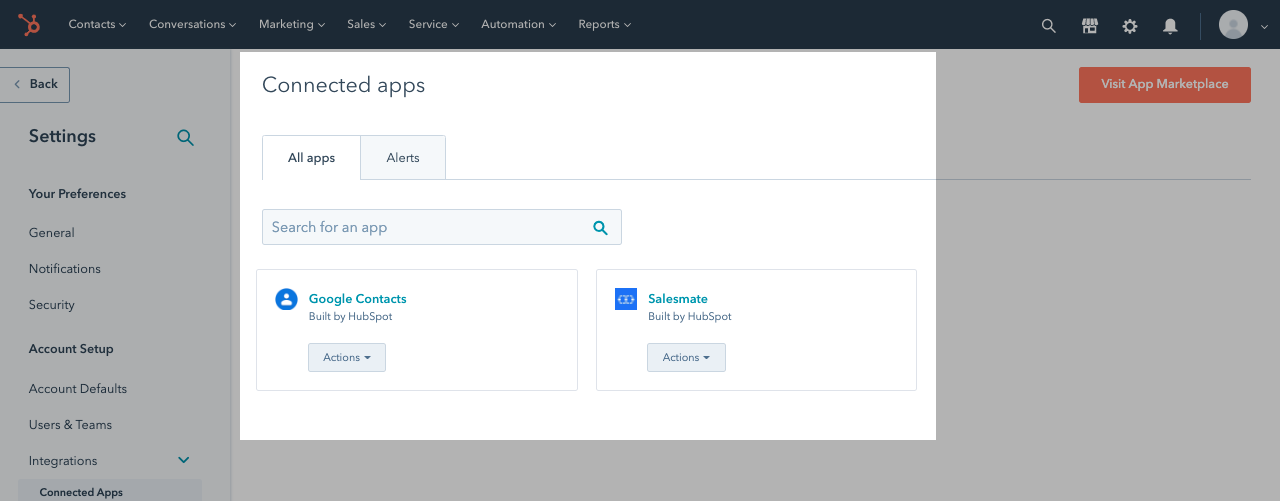Go to General settings
The width and height of the screenshot is (1280, 501).
pos(52,233)
